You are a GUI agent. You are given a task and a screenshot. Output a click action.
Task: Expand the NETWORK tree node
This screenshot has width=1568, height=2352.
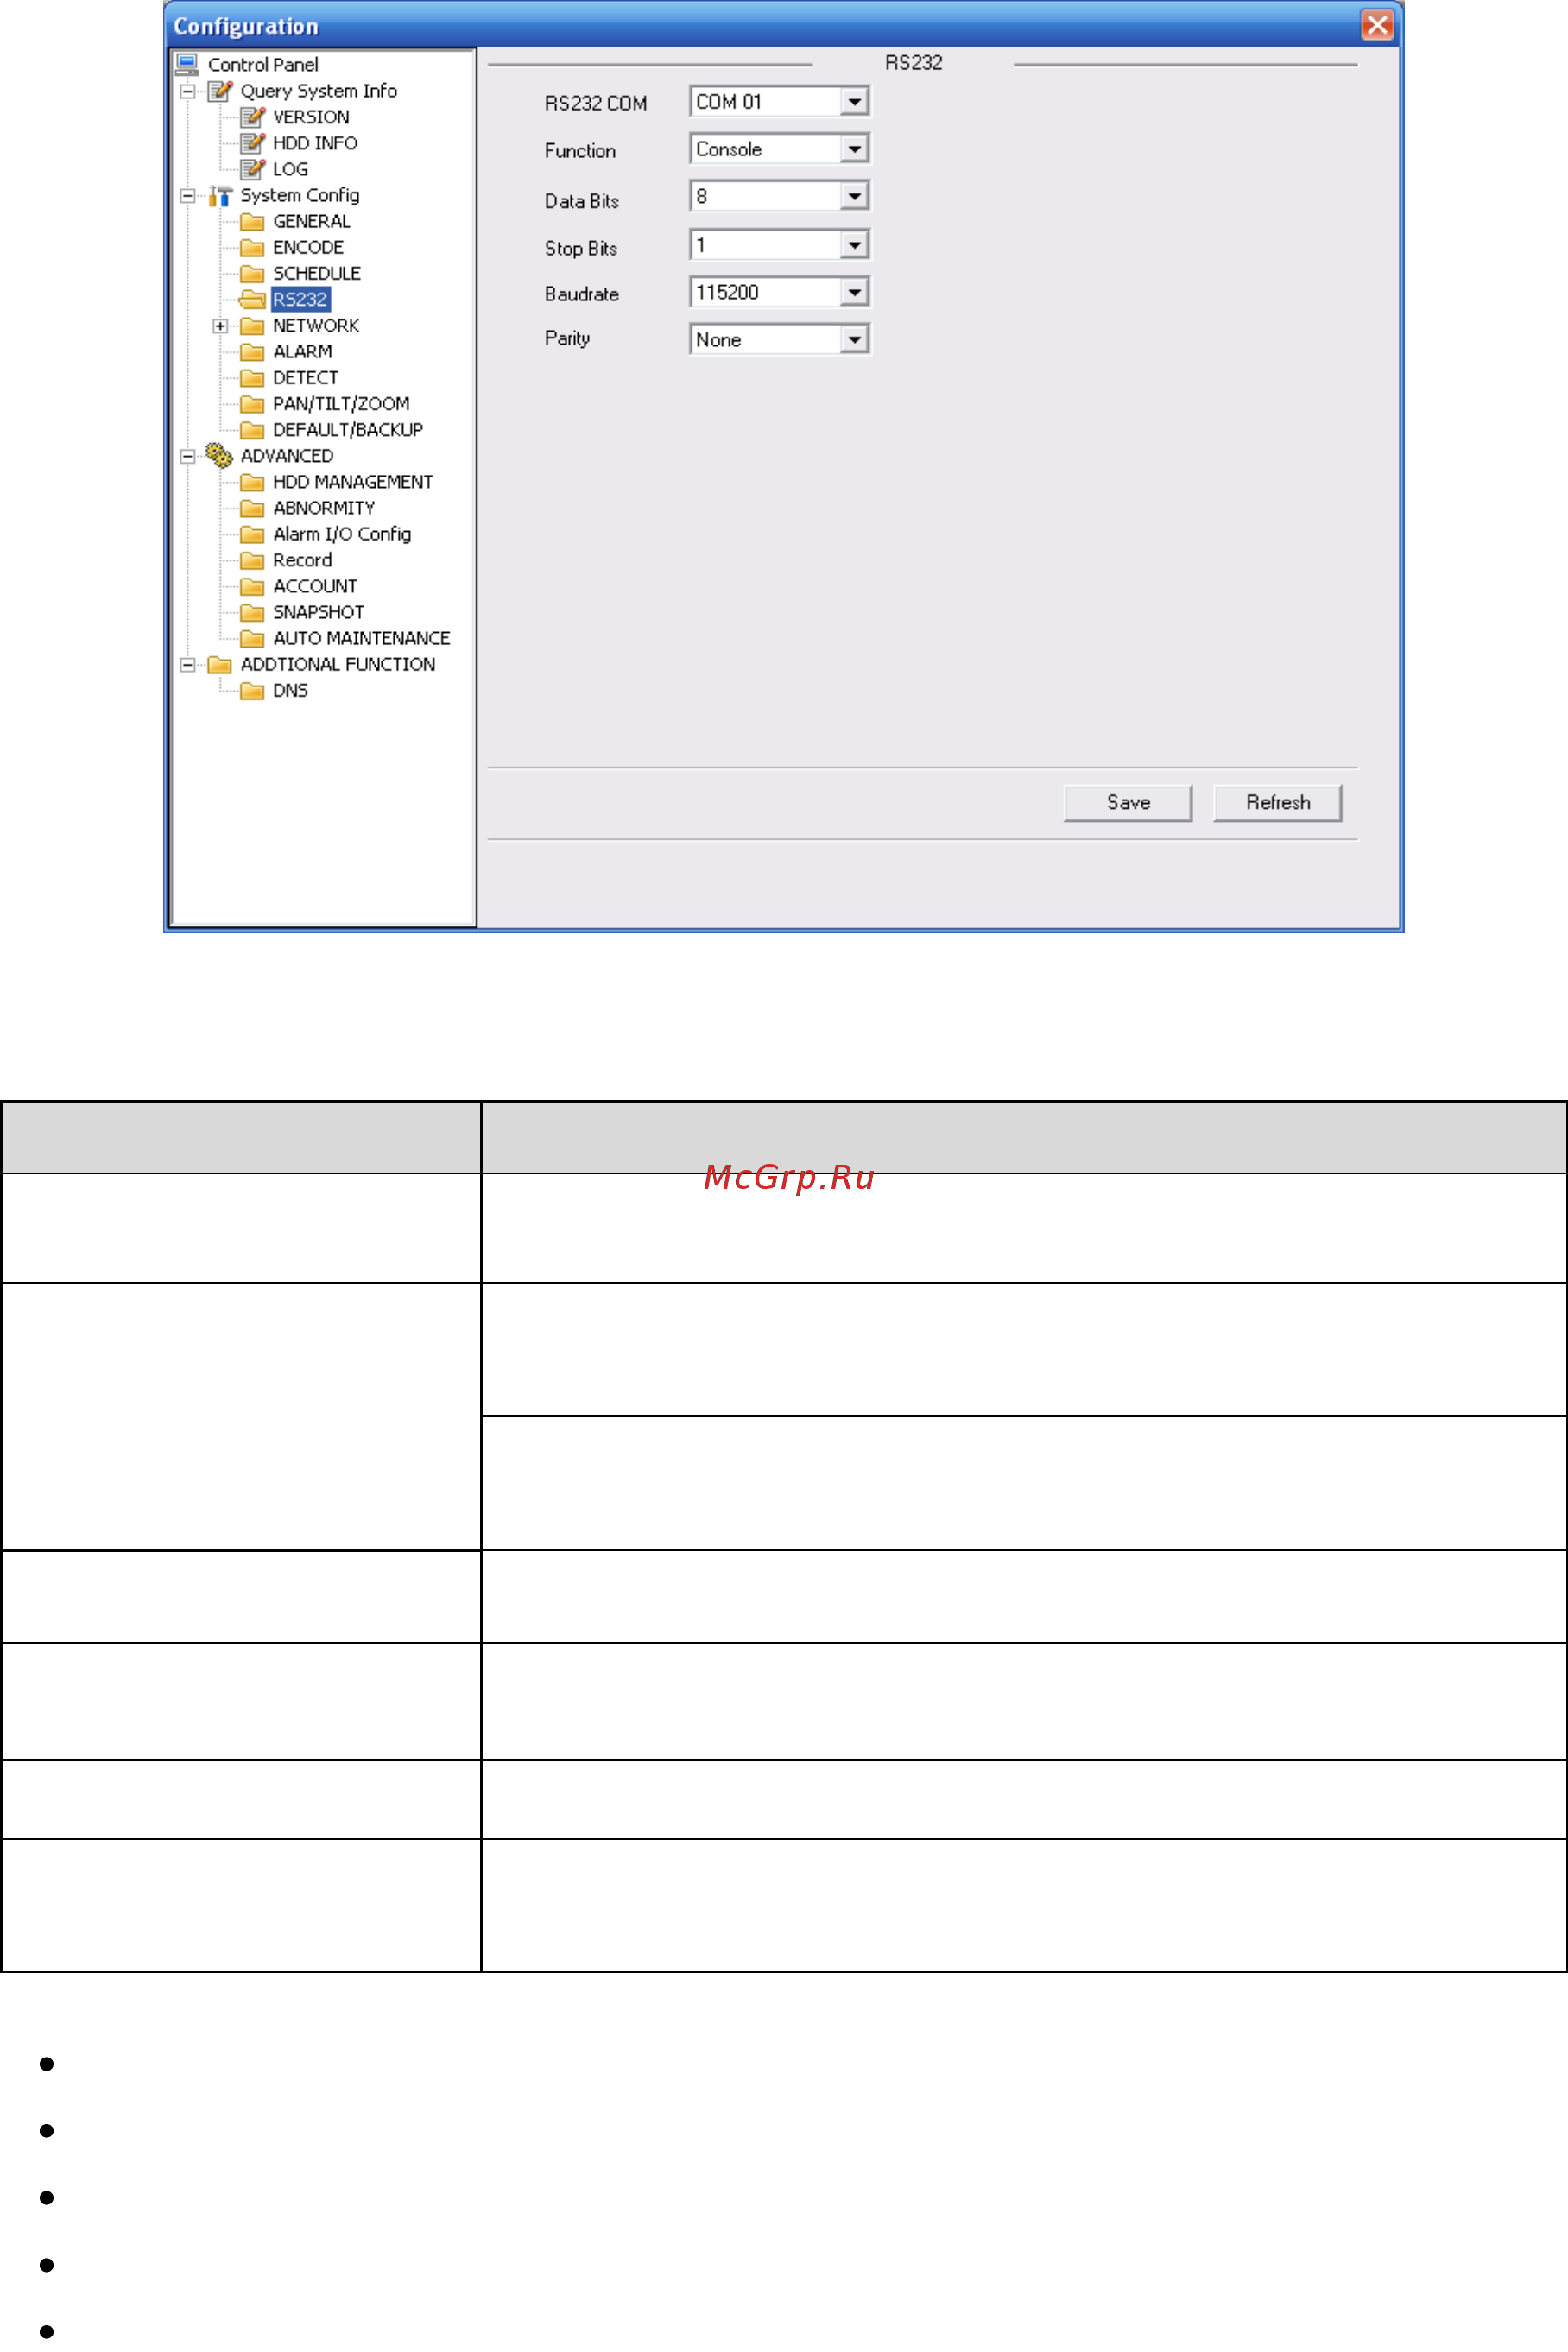220,326
